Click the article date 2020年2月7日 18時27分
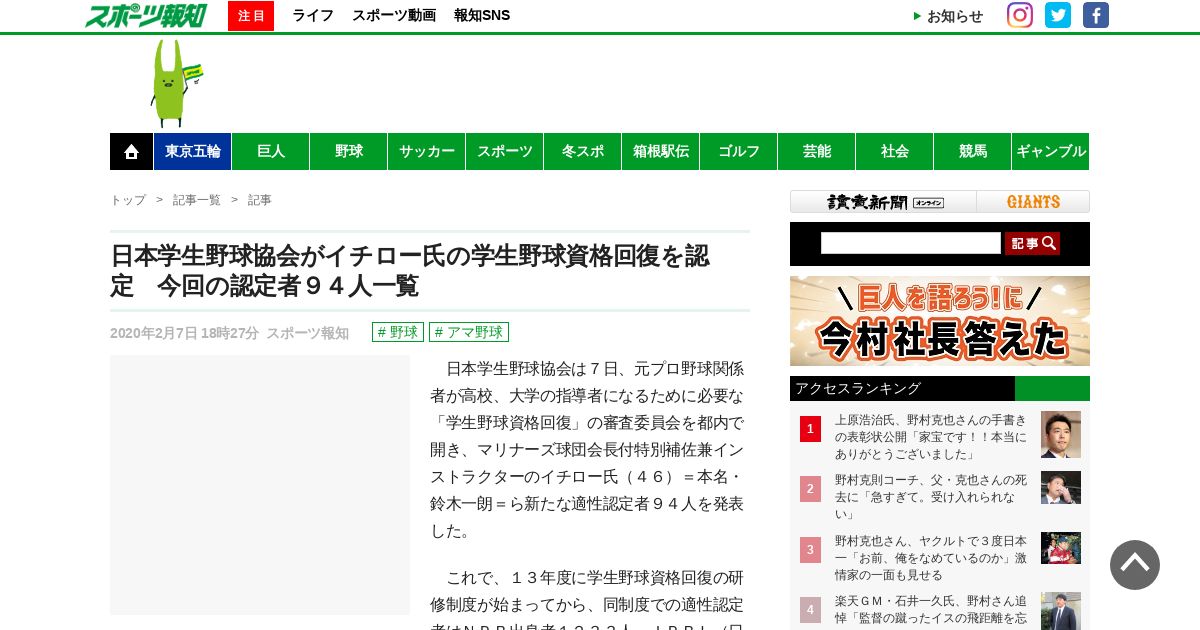This screenshot has height=630, width=1200. pos(184,333)
